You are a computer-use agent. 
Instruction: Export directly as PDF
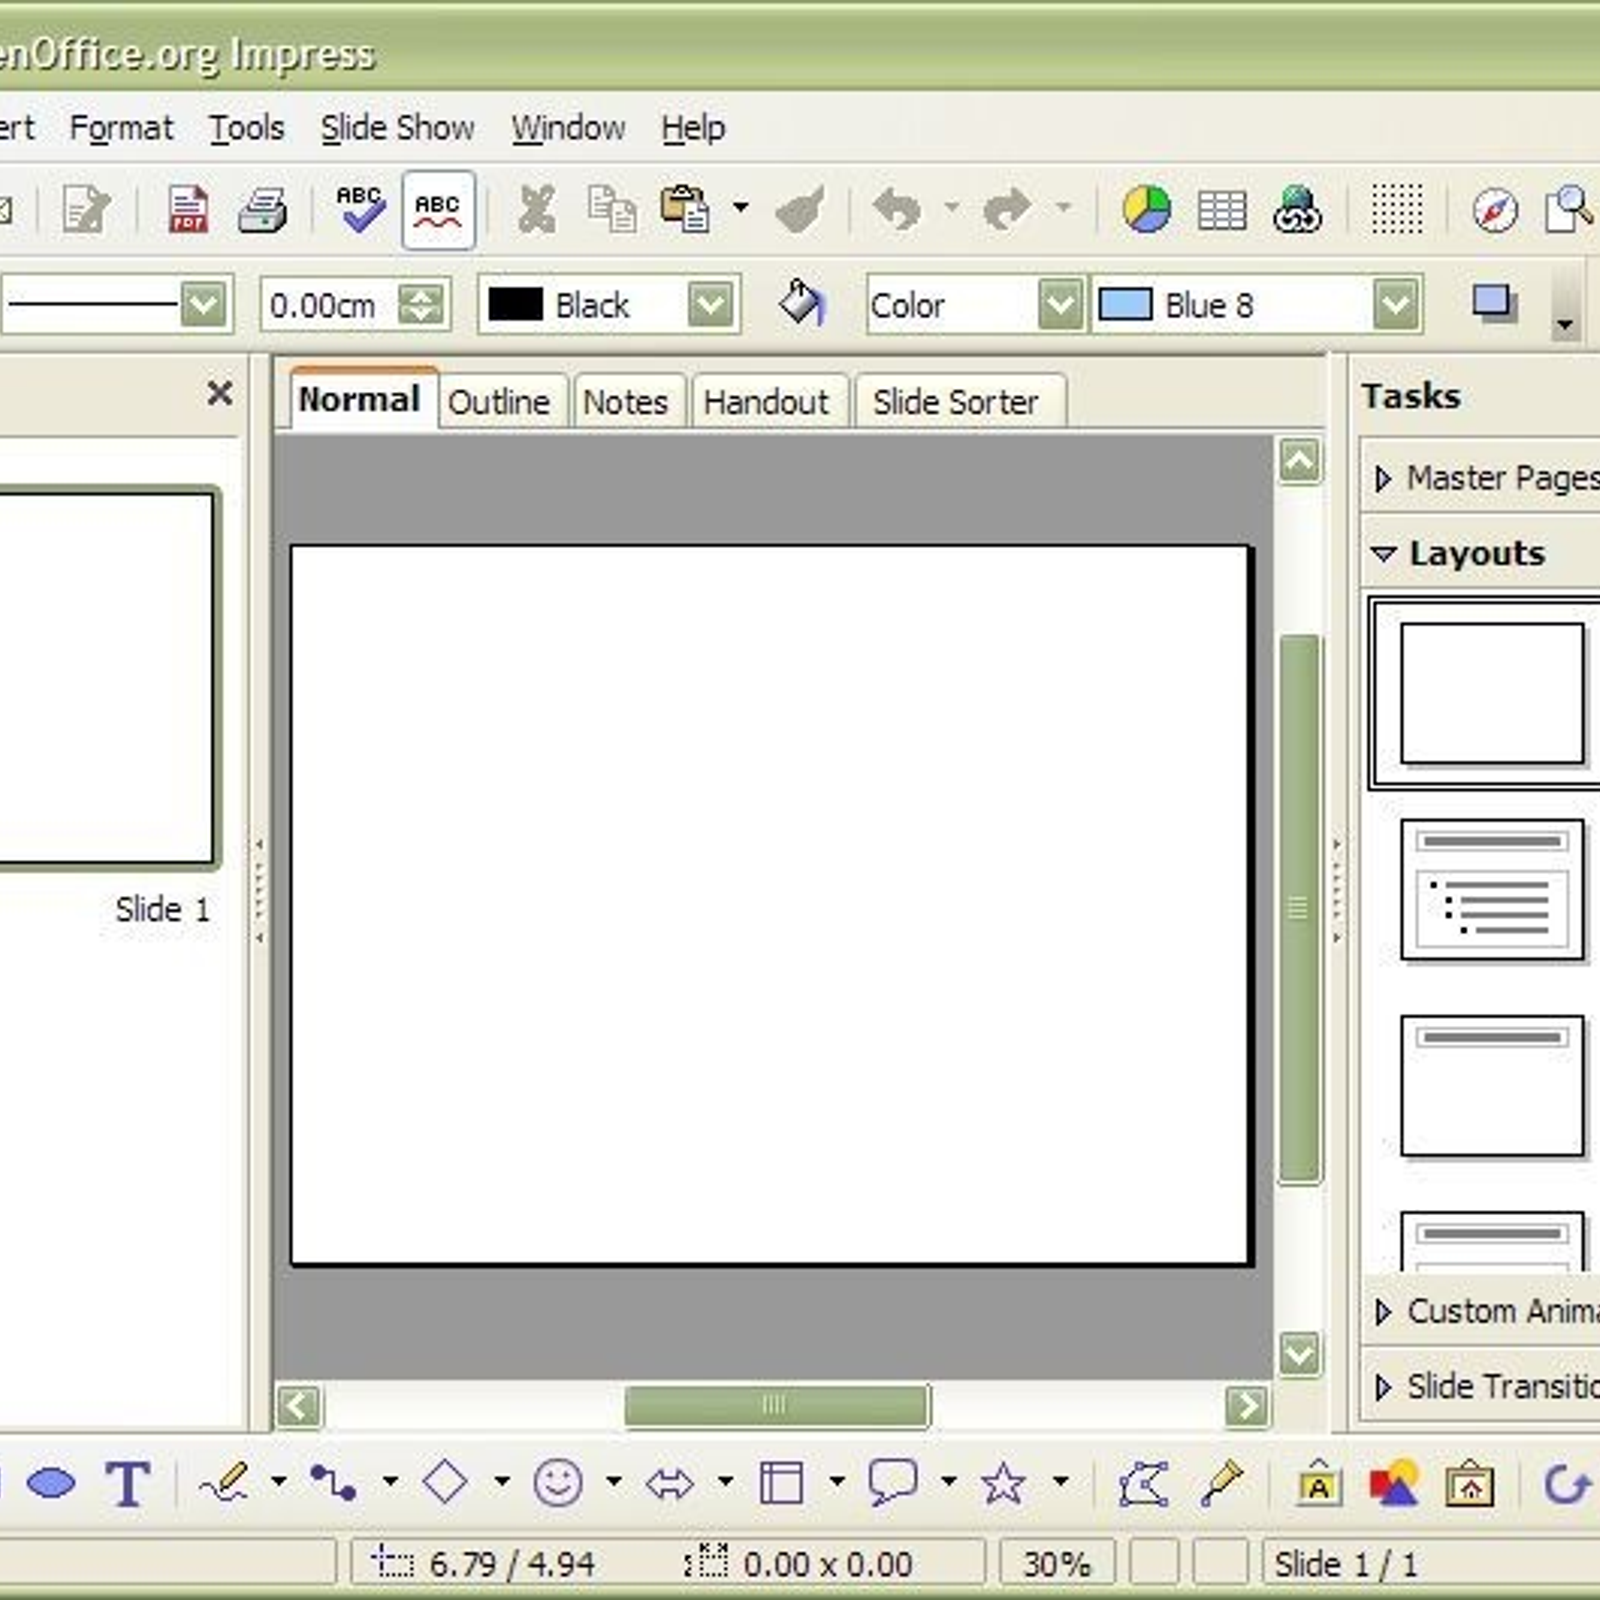(x=187, y=210)
